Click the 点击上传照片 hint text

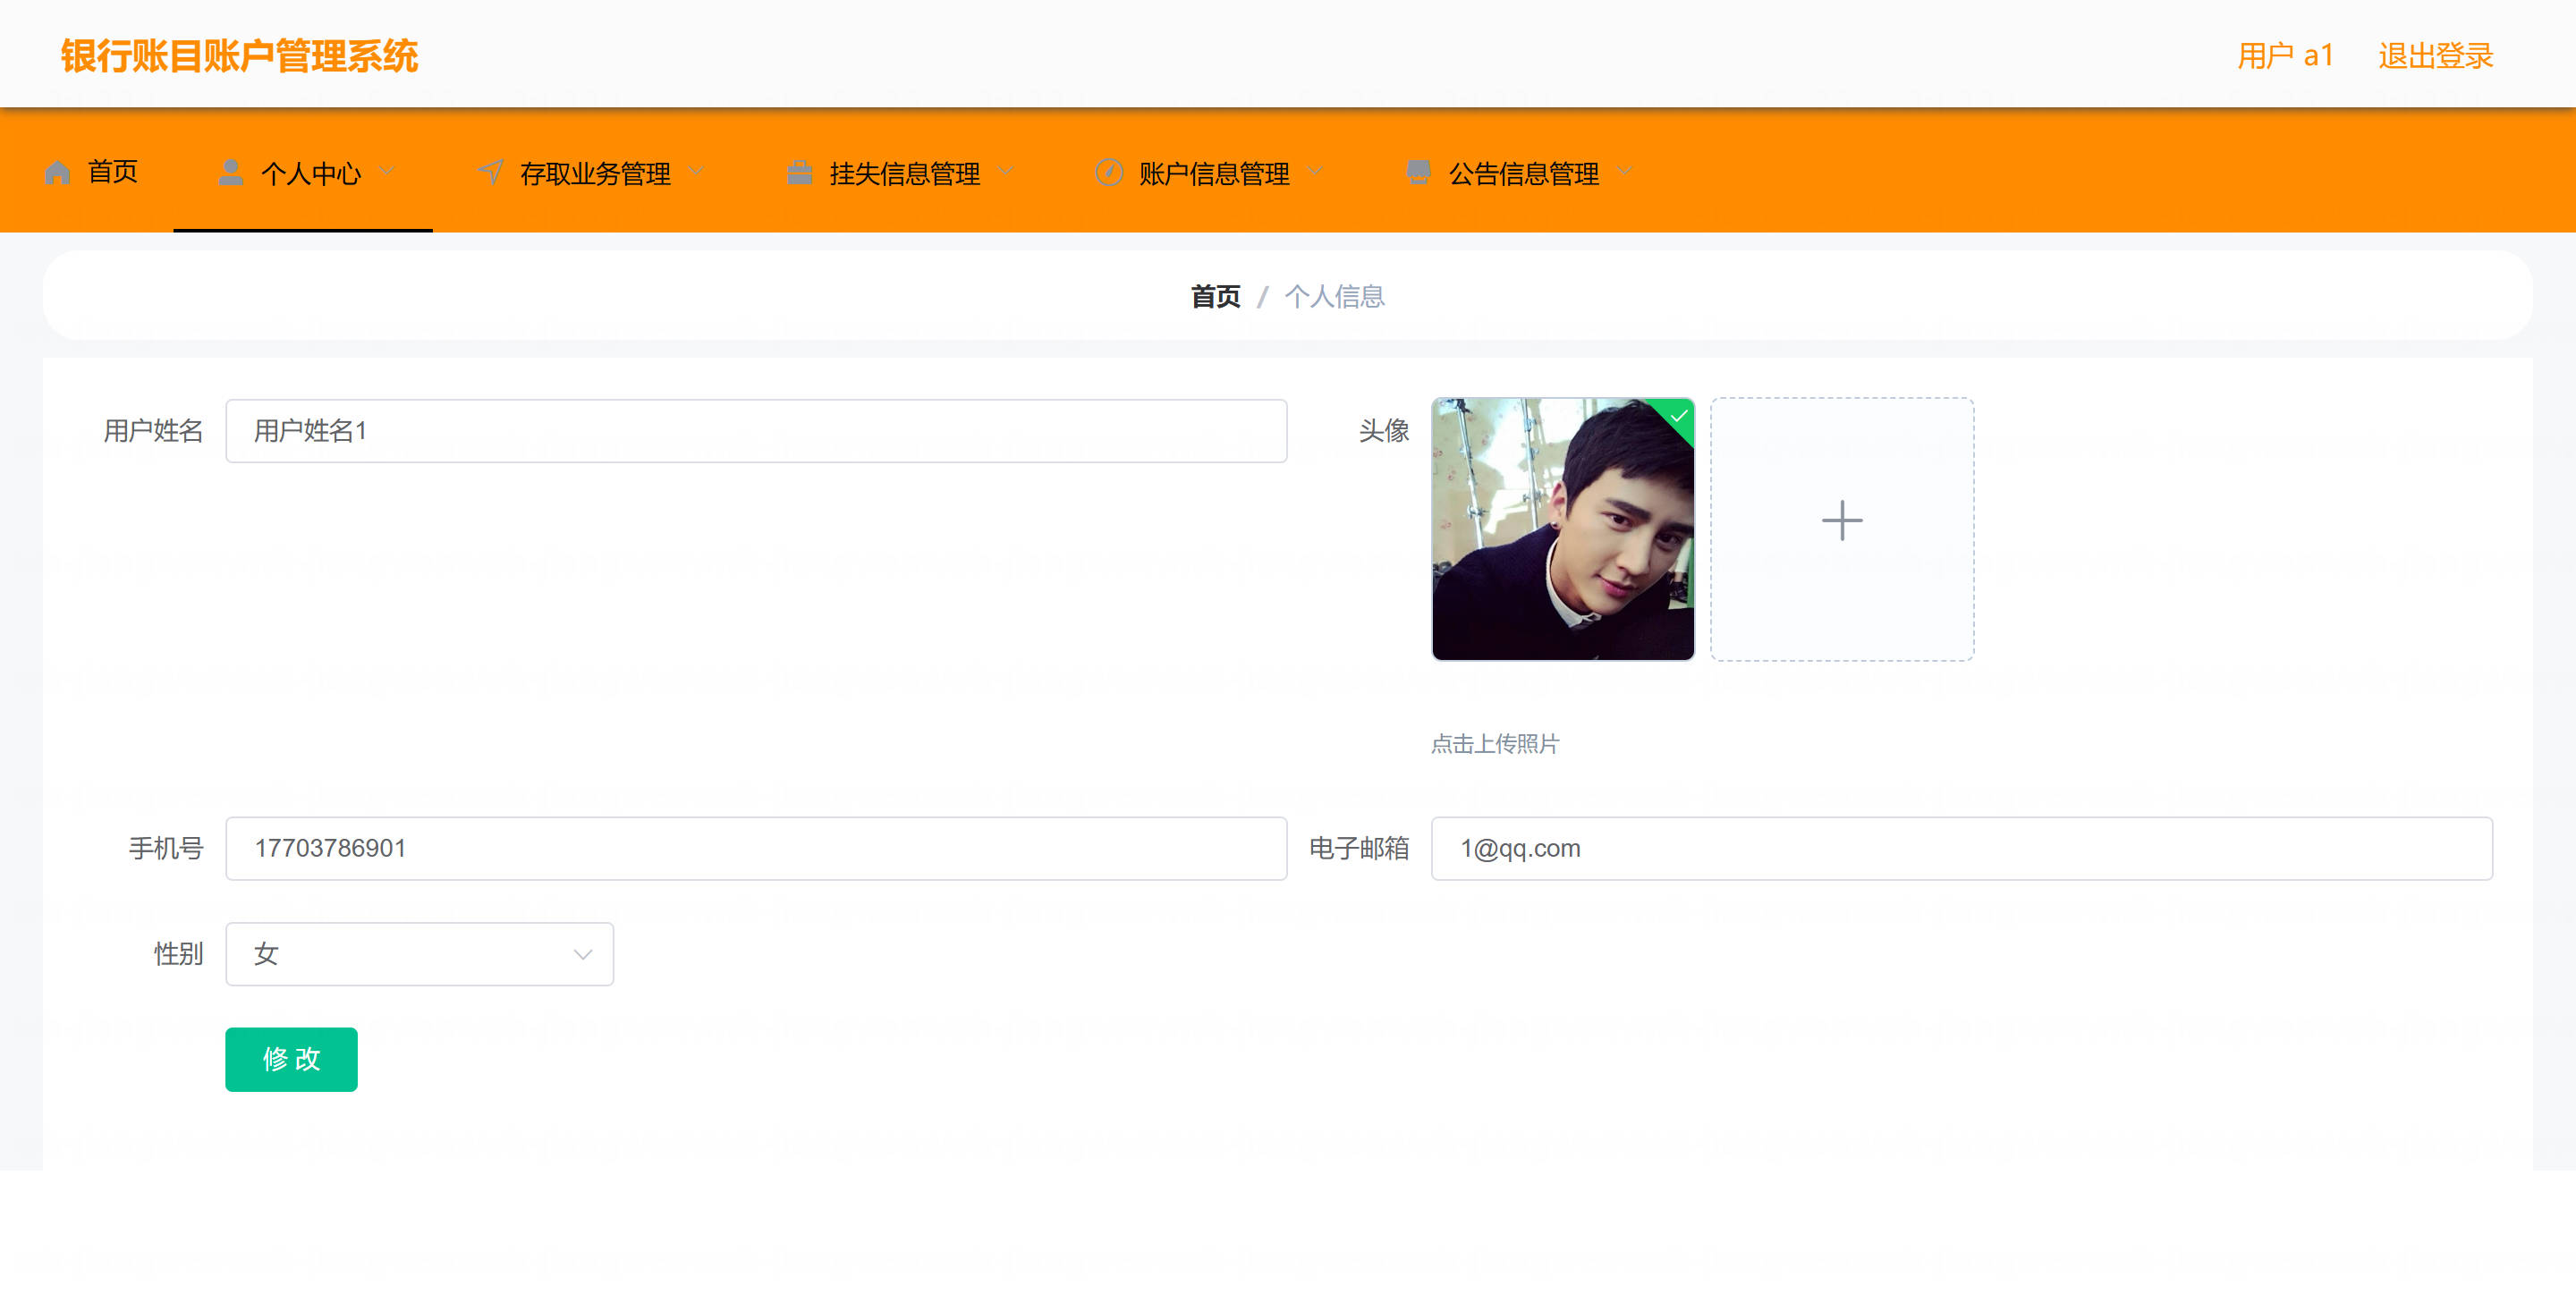pos(1495,743)
